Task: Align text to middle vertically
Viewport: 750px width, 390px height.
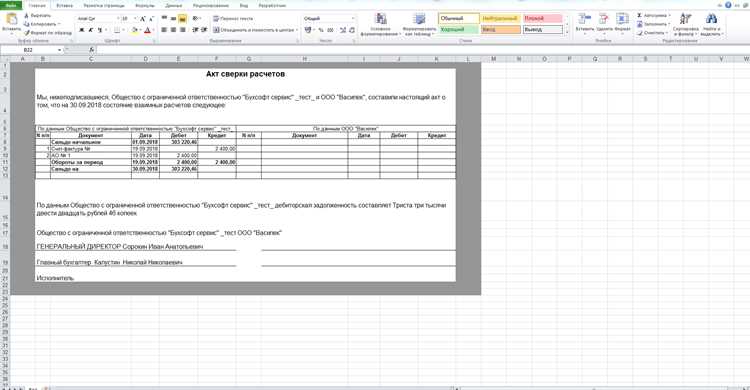Action: 173,19
